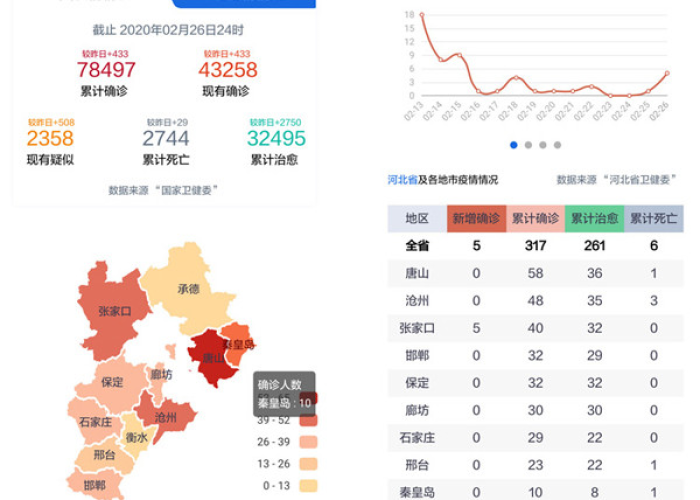Click 全省 cumulative cured value 261

594,246
